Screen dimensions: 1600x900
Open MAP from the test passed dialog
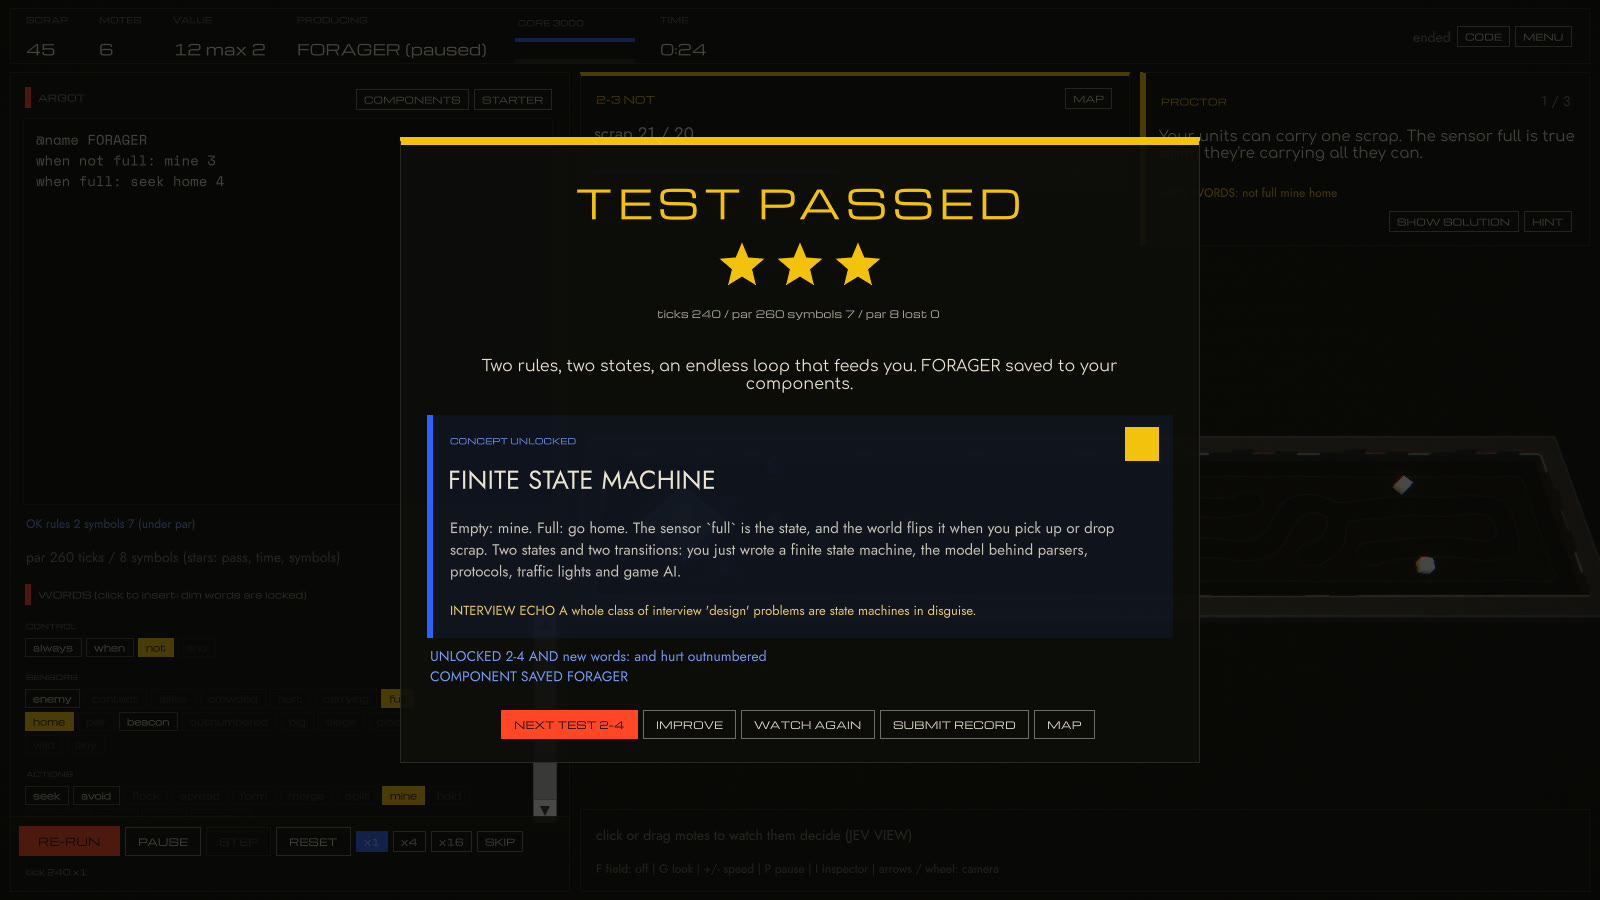point(1064,725)
